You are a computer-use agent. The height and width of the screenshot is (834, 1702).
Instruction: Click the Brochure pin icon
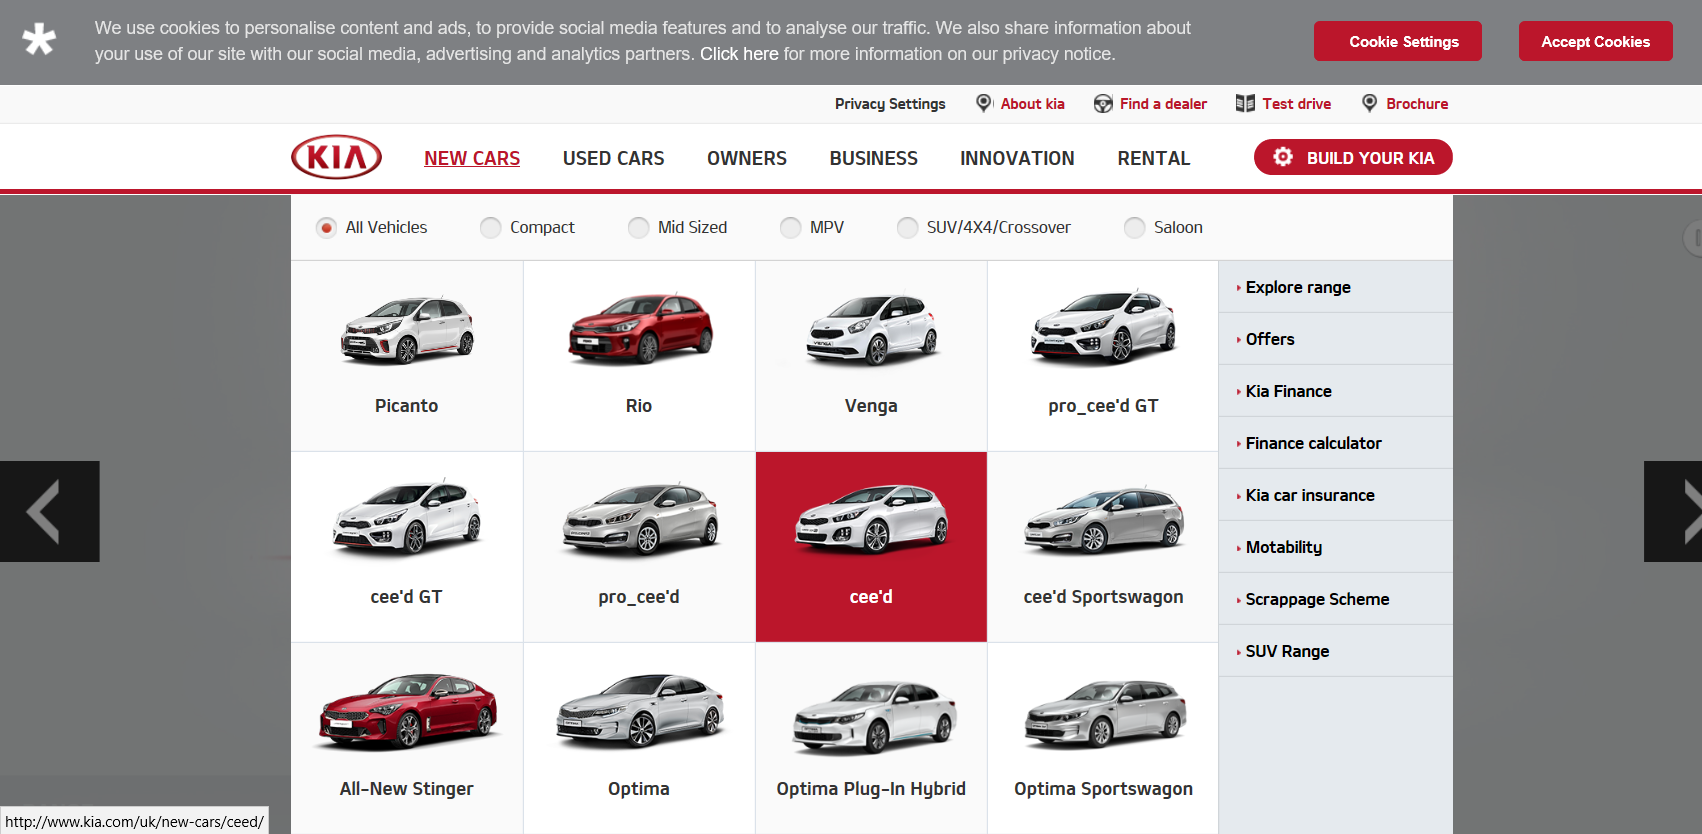point(1370,103)
